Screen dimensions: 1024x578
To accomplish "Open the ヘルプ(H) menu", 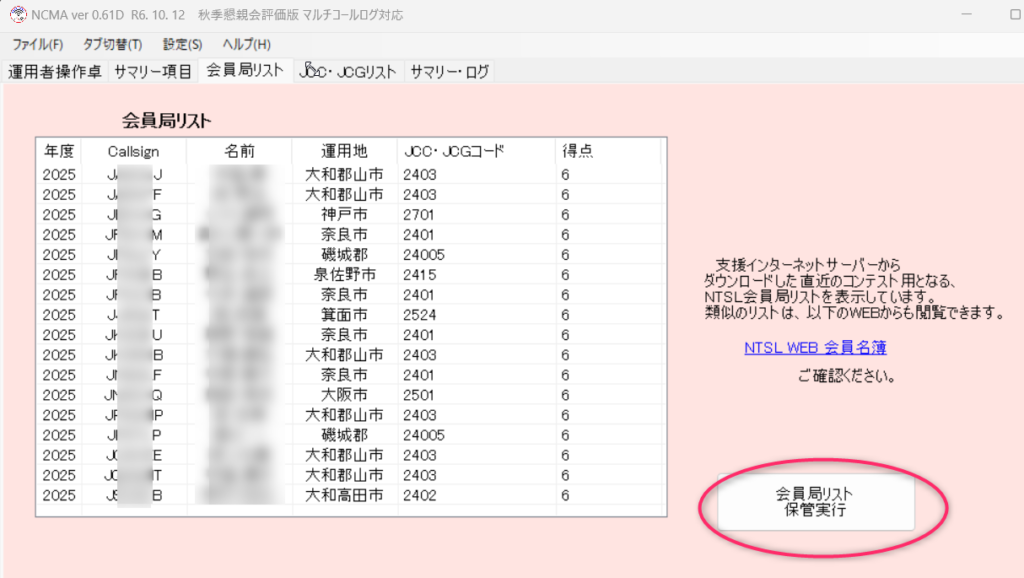I will [x=246, y=45].
